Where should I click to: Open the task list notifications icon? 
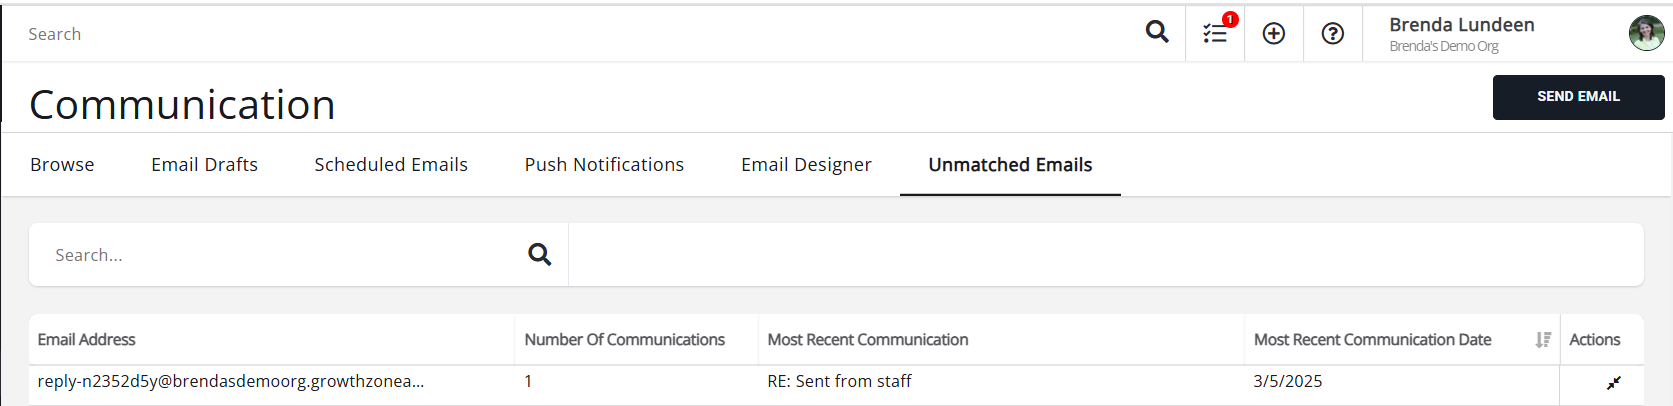click(1215, 33)
